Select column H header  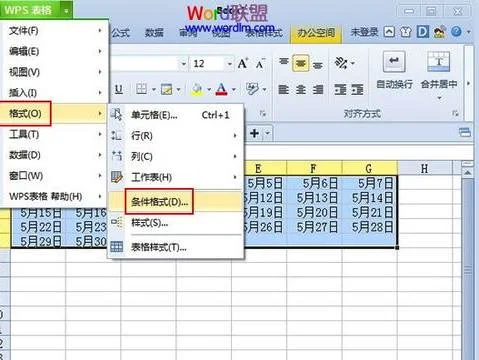(424, 168)
